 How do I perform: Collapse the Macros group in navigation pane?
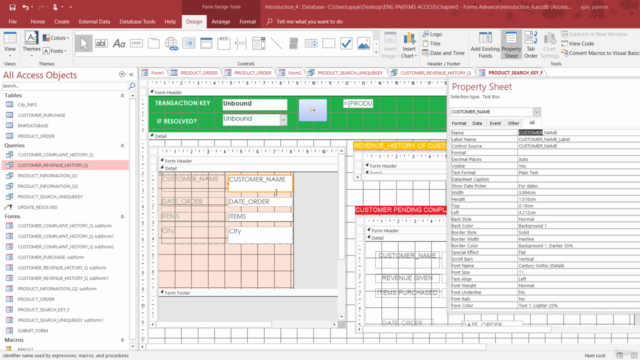(x=122, y=340)
